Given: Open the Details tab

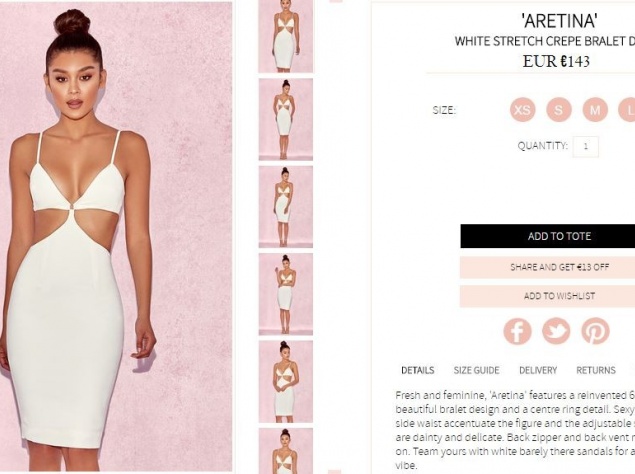Looking at the screenshot, I should [x=418, y=370].
